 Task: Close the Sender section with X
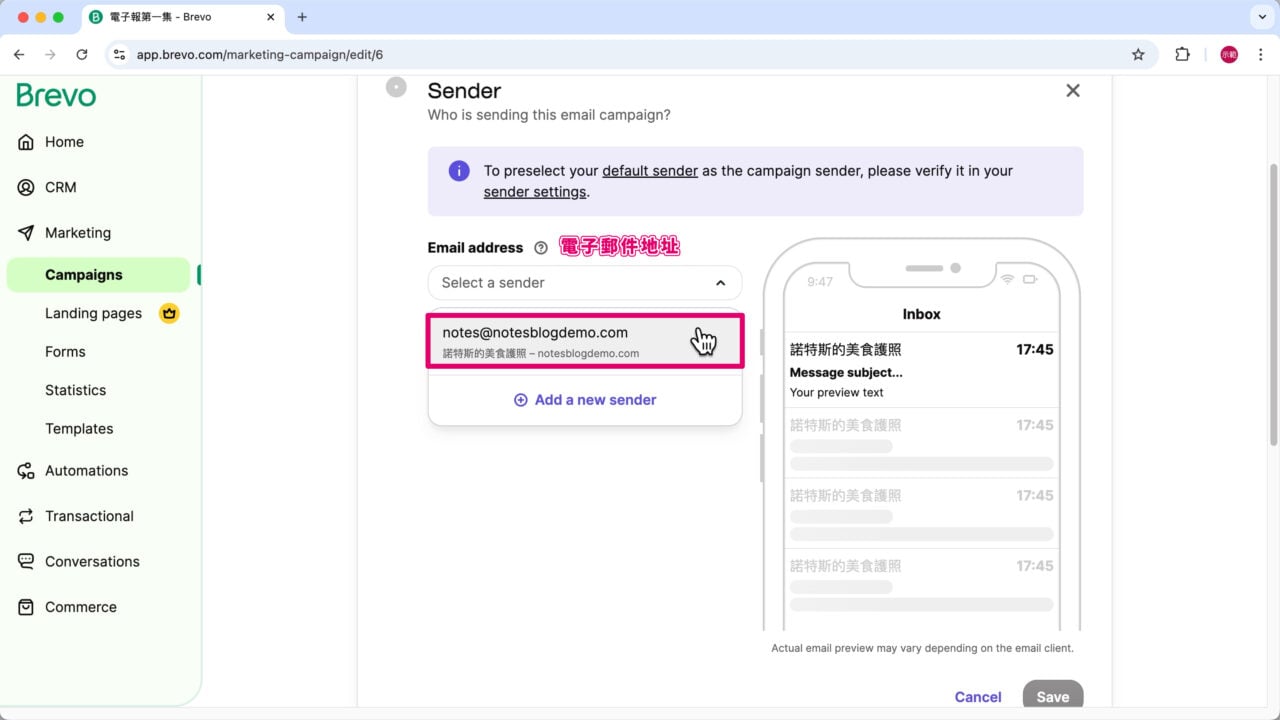[1073, 91]
